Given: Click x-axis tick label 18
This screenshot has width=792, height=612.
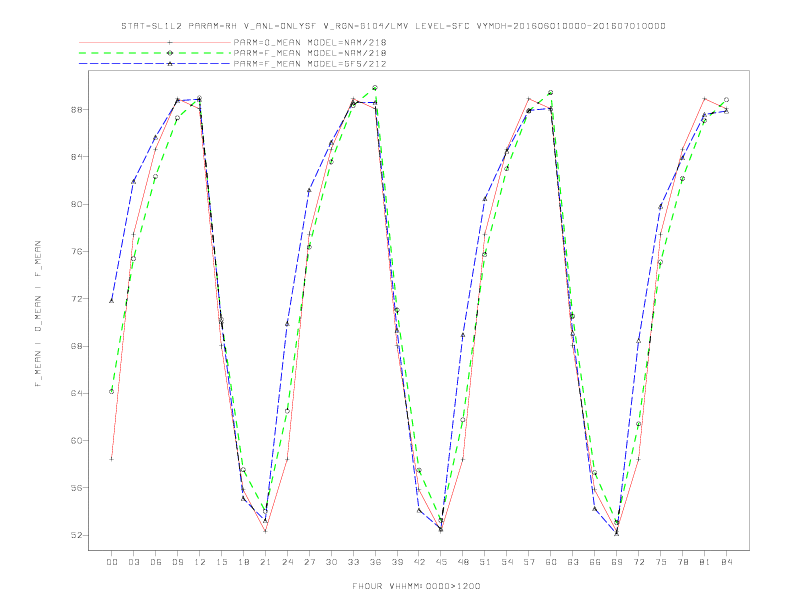Looking at the screenshot, I should (243, 562).
